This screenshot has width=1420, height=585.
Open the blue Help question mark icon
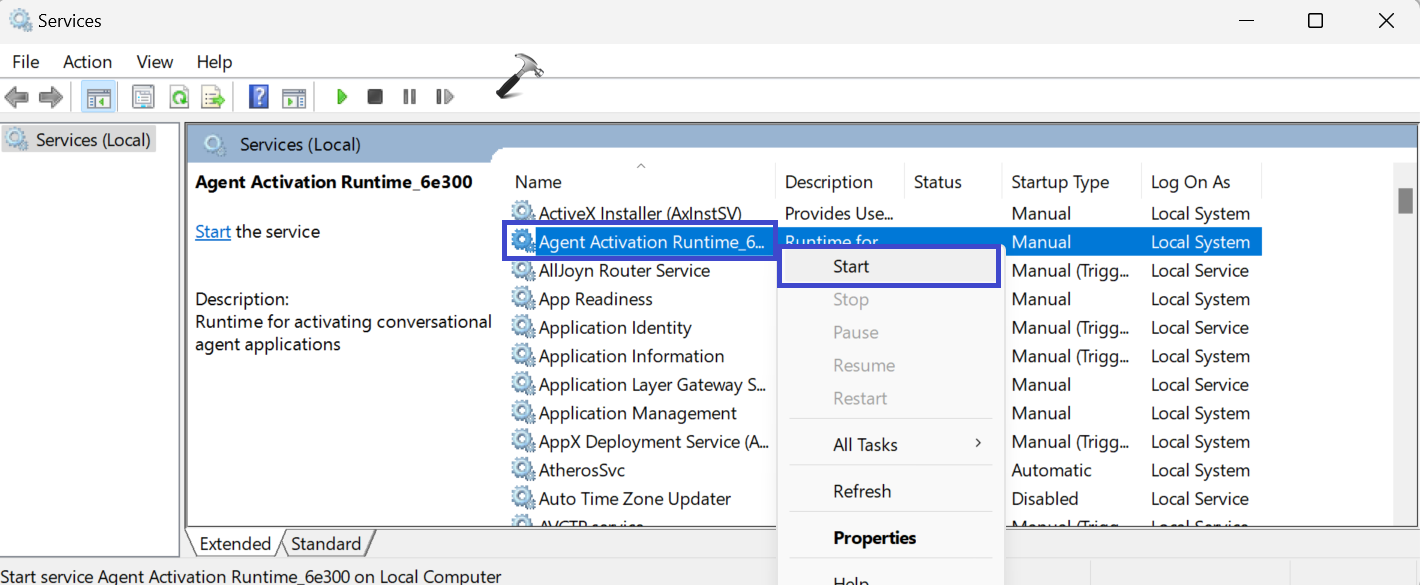point(259,97)
